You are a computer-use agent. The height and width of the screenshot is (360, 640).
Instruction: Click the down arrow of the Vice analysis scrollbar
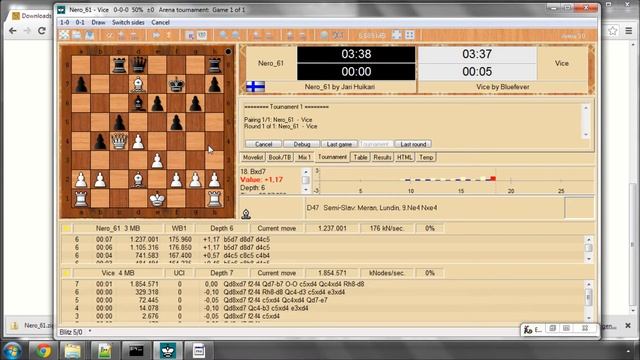point(589,318)
